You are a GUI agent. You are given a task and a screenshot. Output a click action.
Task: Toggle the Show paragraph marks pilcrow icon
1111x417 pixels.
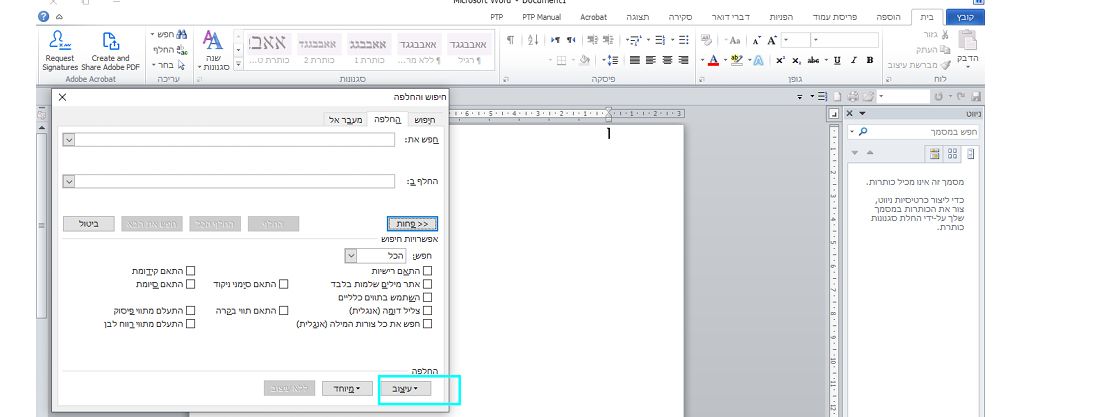click(x=510, y=40)
